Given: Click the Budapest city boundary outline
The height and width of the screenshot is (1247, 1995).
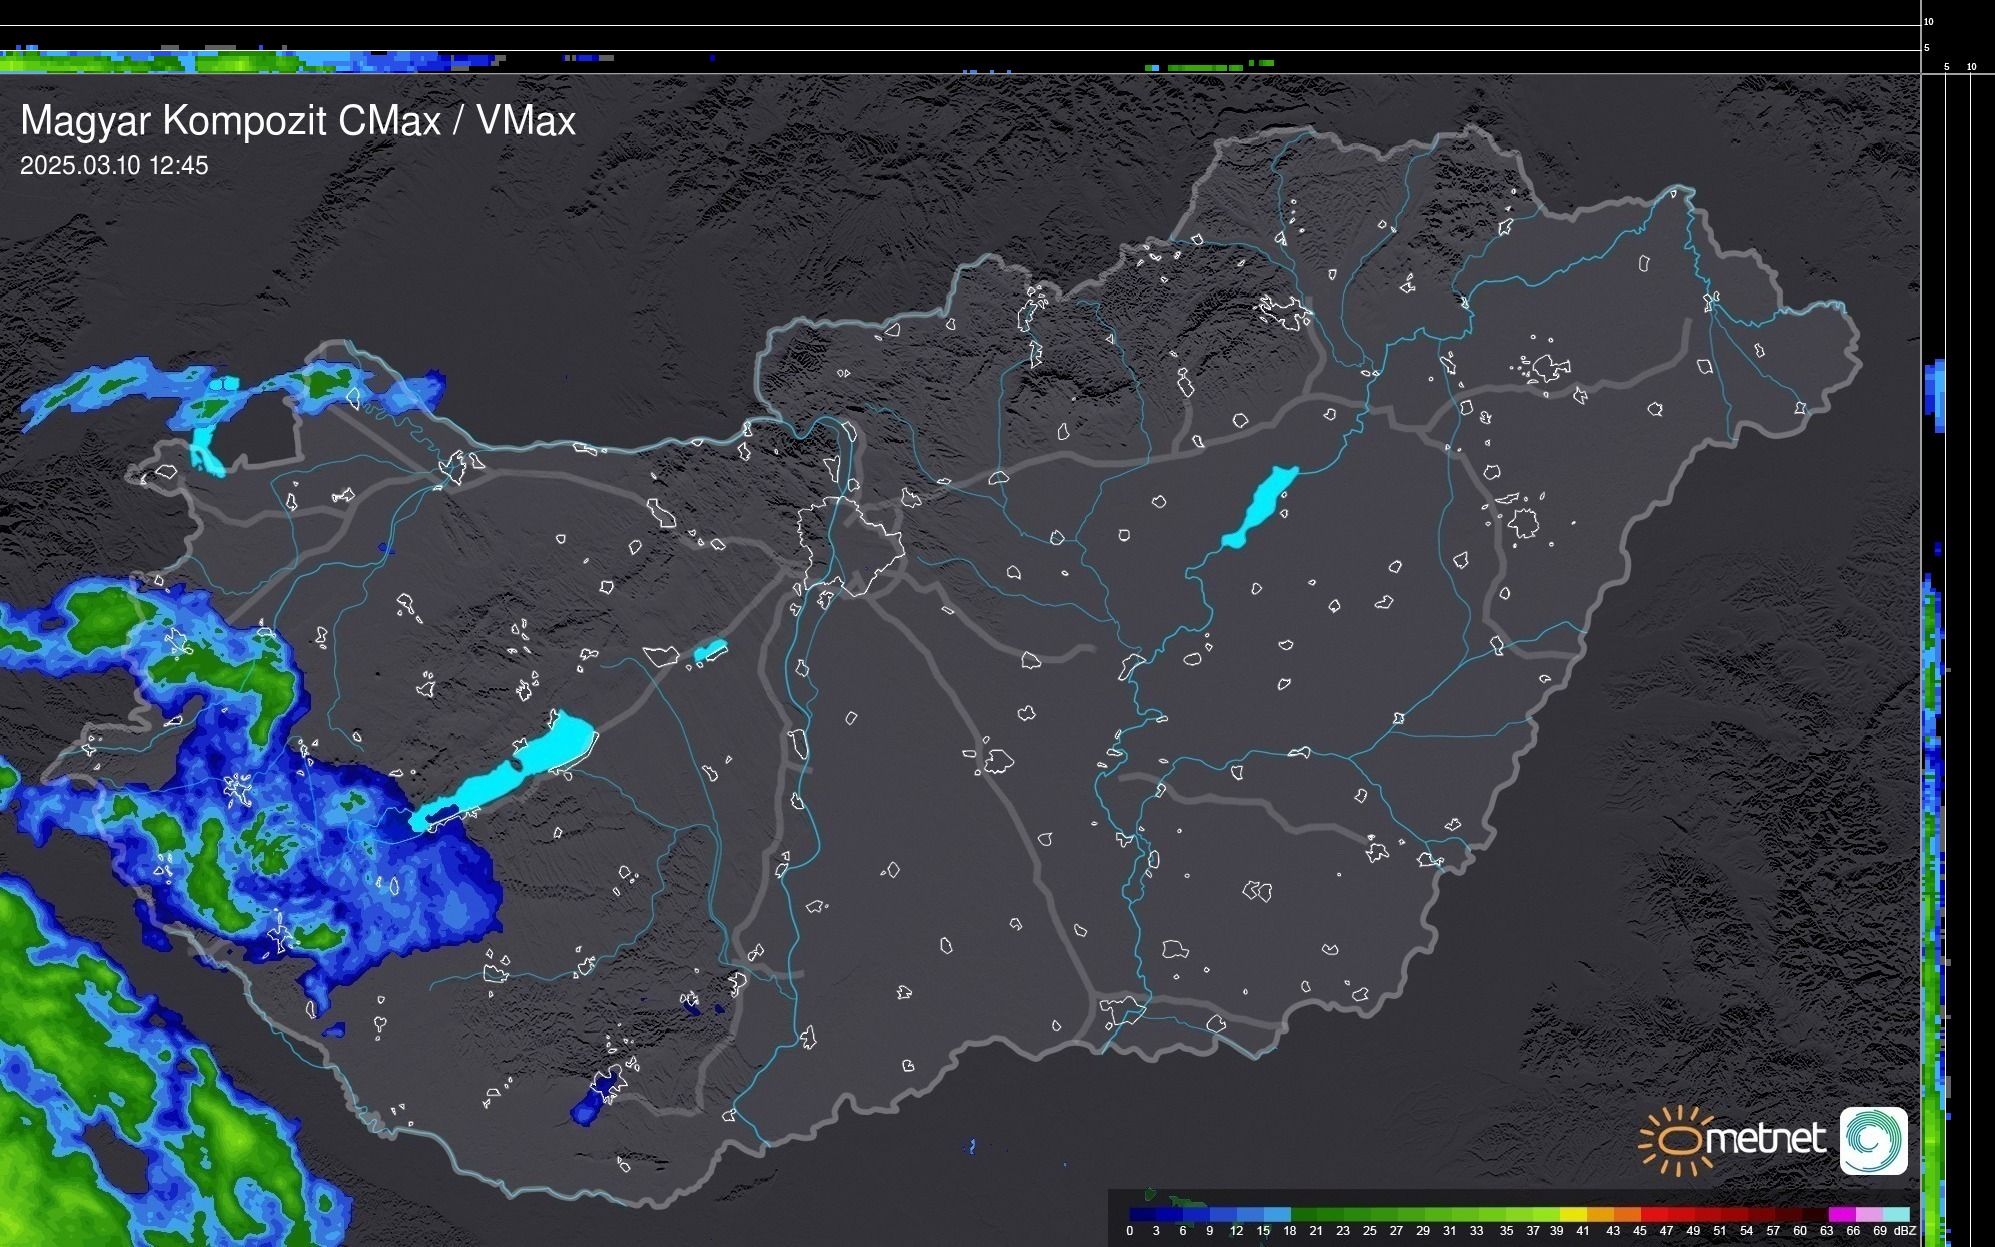Looking at the screenshot, I should (850, 545).
